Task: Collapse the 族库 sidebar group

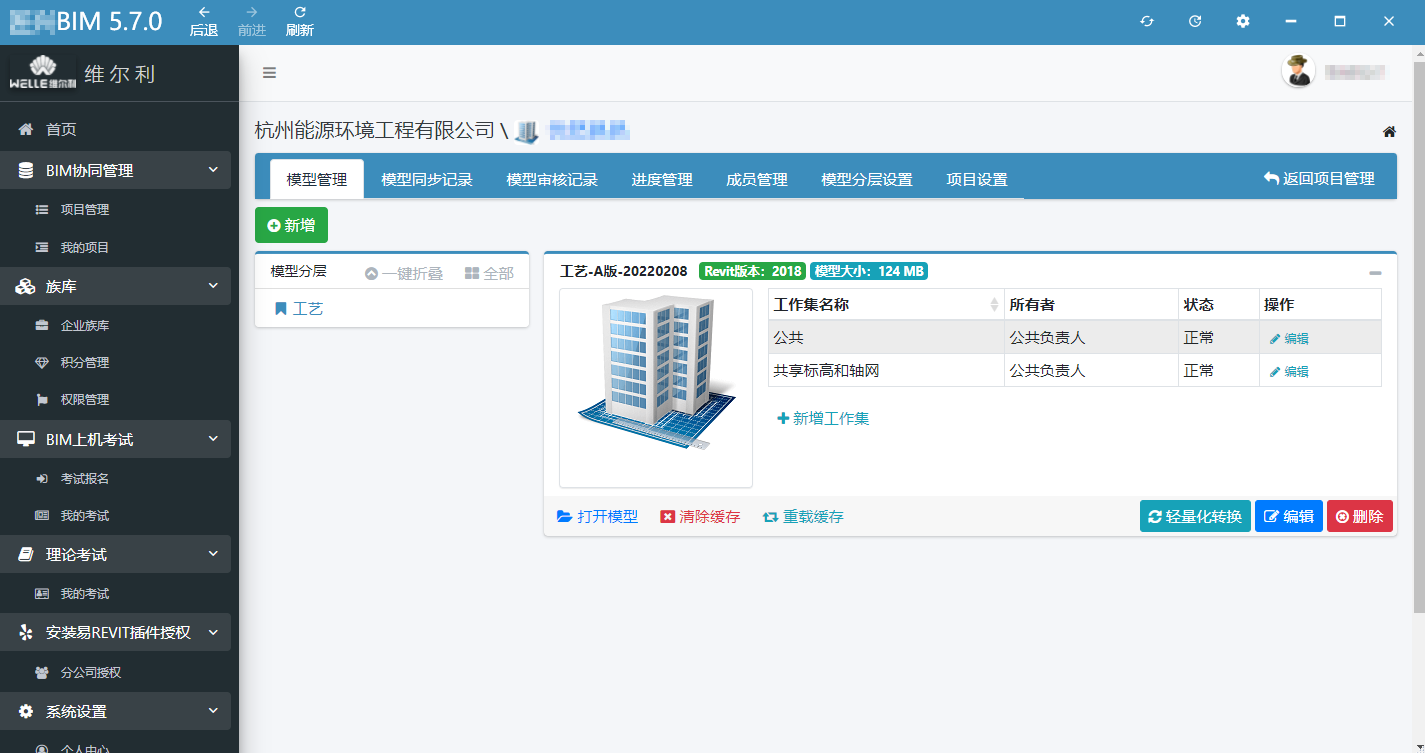Action: pos(213,287)
